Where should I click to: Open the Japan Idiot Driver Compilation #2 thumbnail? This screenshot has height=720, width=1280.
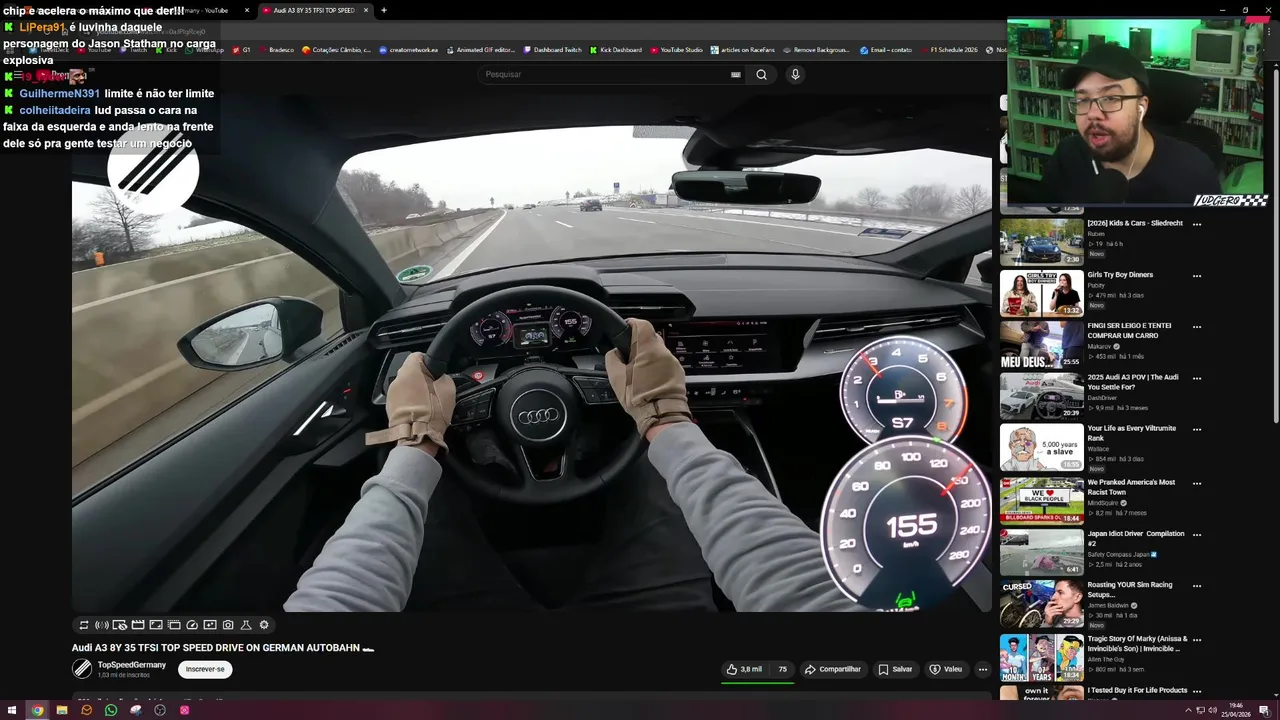coord(1041,552)
